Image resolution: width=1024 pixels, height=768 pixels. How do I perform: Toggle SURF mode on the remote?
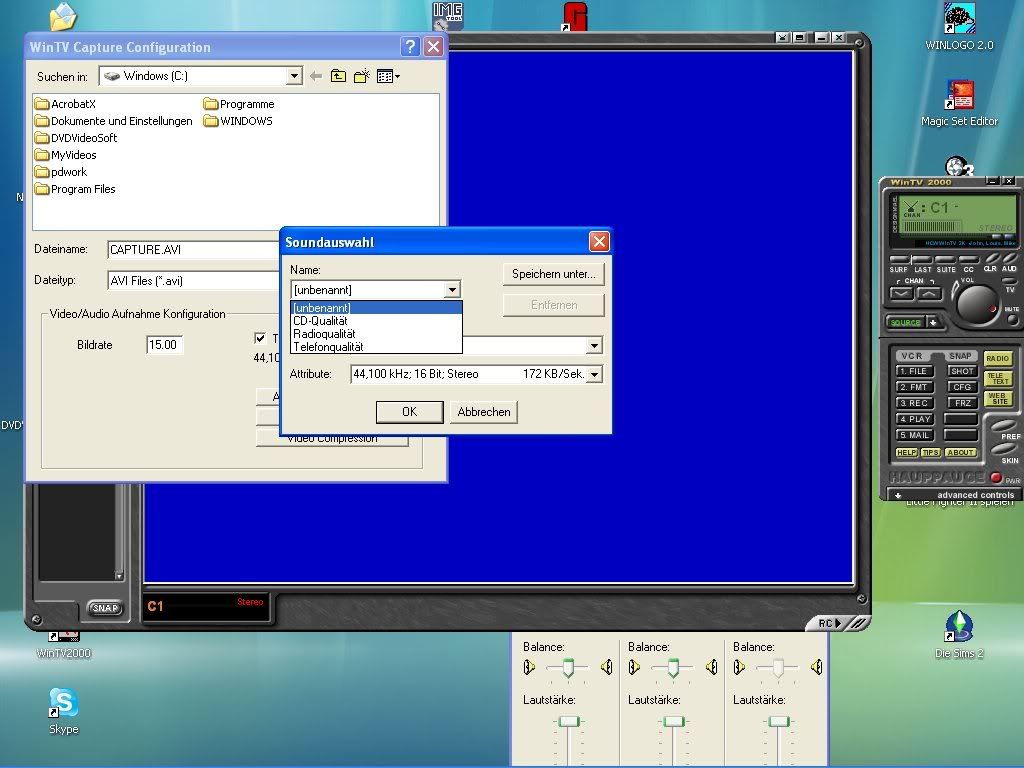coord(899,260)
